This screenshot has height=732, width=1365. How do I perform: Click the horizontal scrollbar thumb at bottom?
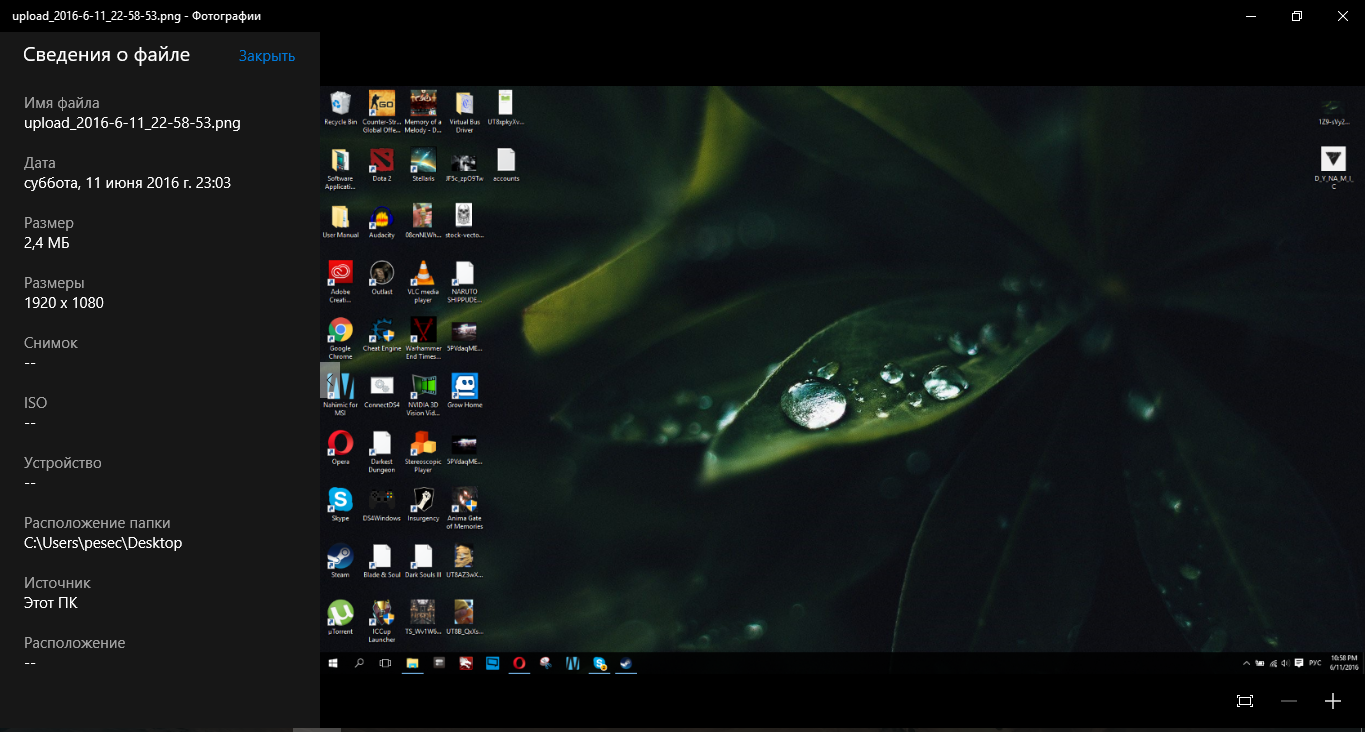[316, 729]
